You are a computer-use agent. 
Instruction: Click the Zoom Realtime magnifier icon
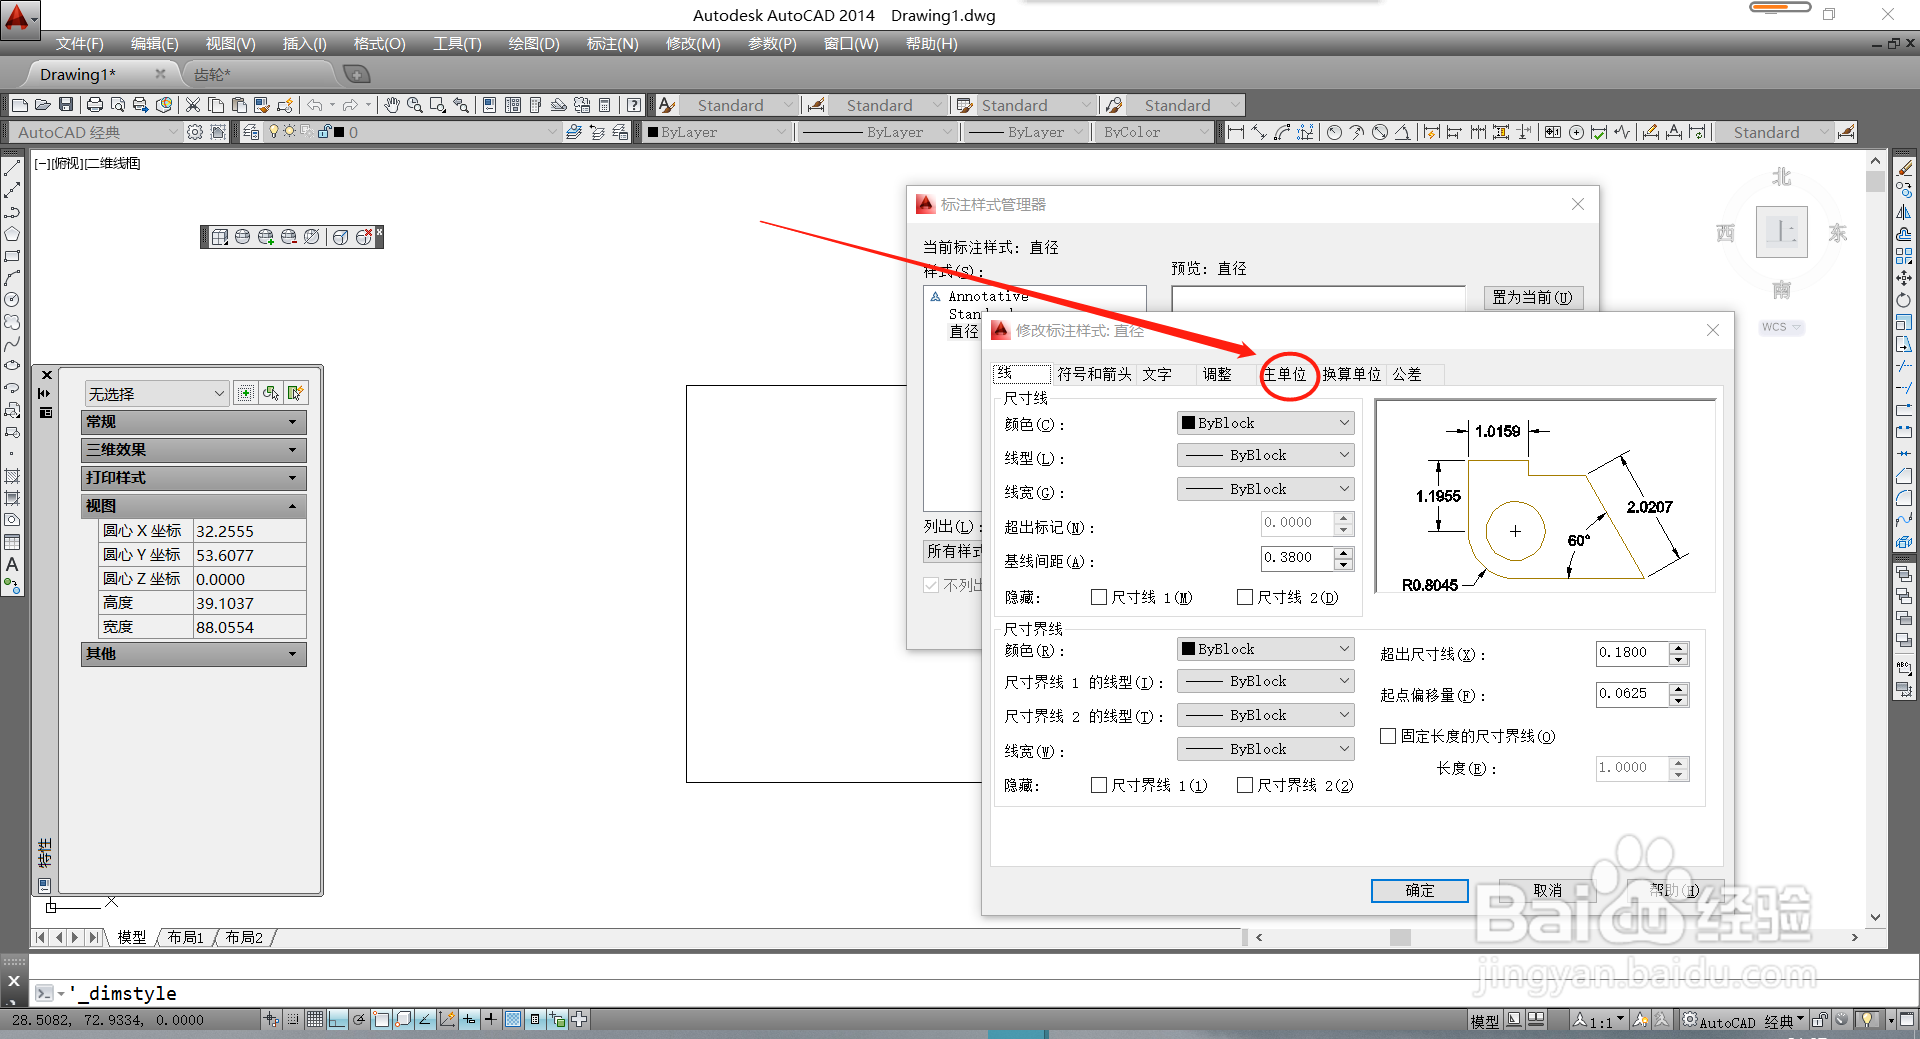click(x=414, y=105)
